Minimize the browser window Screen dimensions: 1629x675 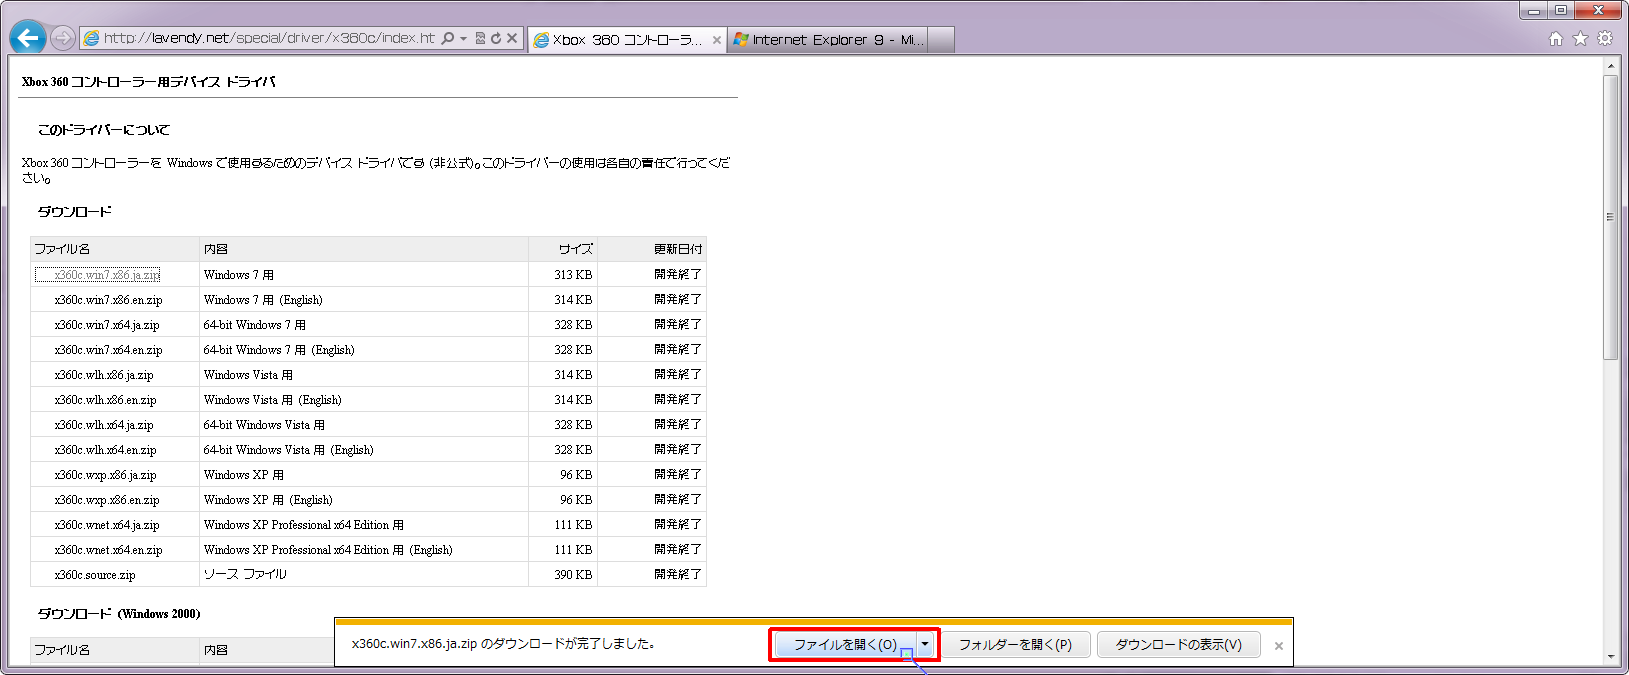tap(1534, 10)
